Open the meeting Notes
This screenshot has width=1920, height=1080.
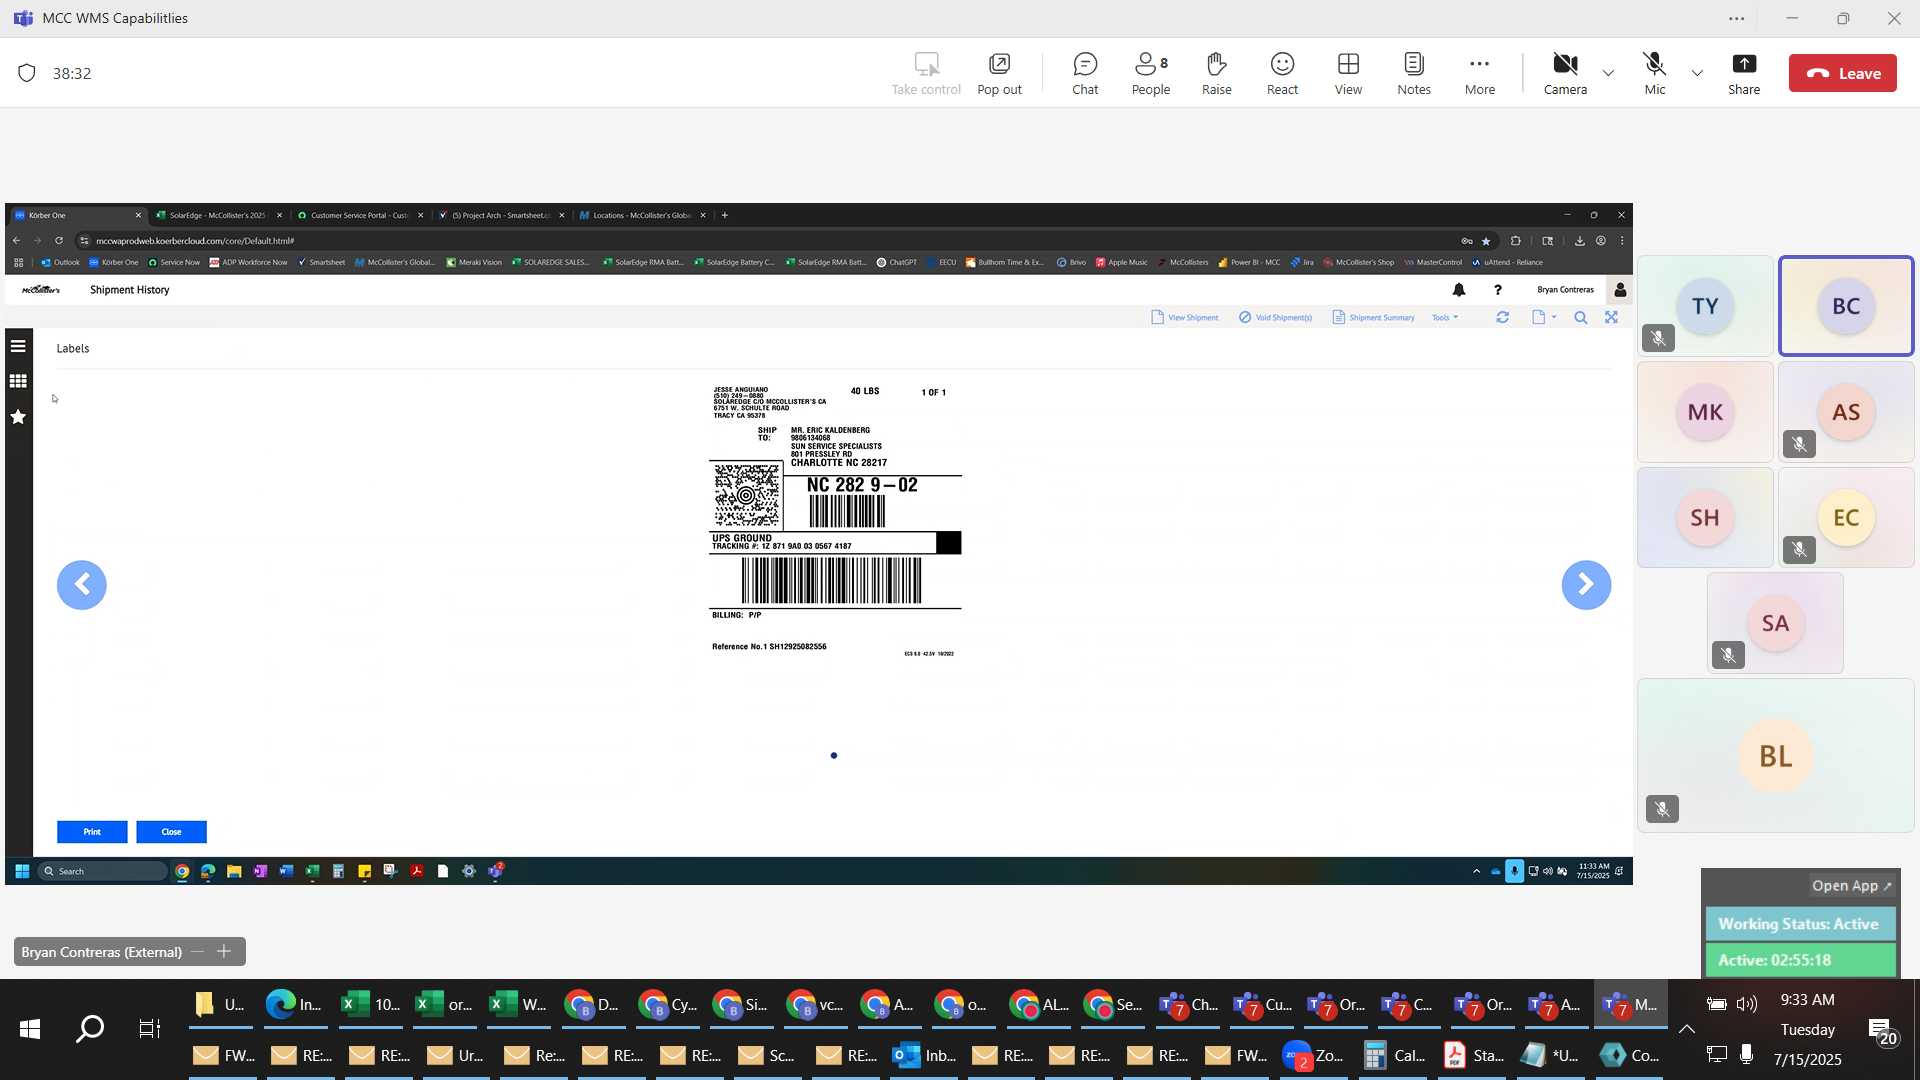point(1414,74)
